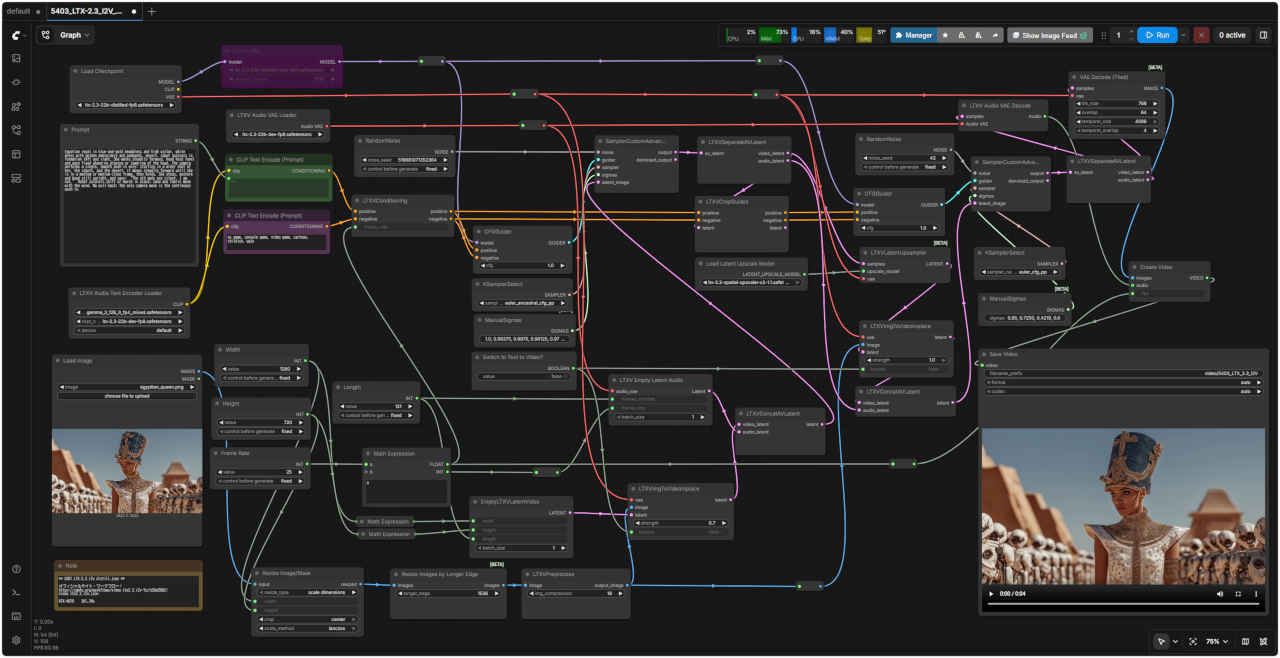
Task: Collapse the Note node dot
Action: point(59,565)
